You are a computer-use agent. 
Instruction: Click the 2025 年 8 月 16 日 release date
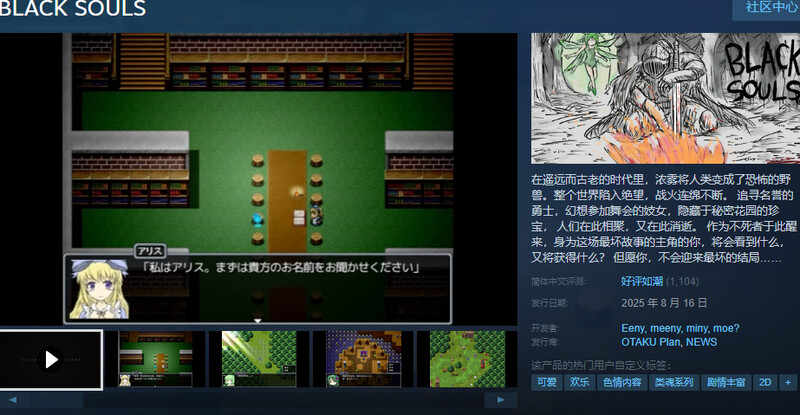664,303
